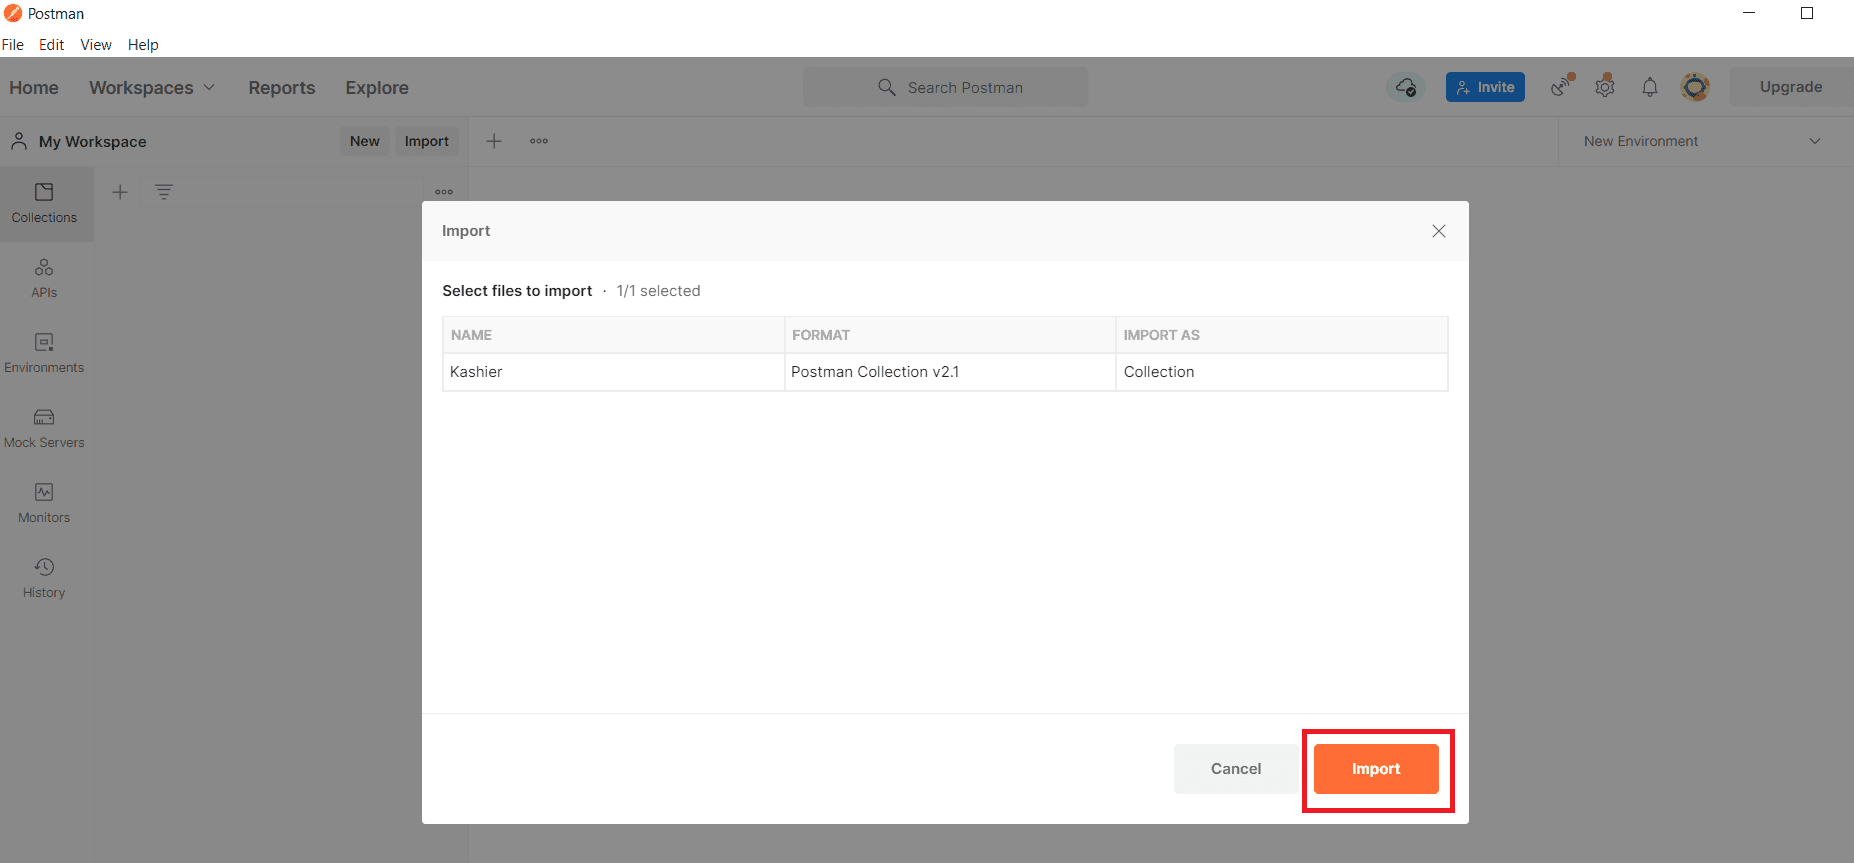This screenshot has height=863, width=1854.
Task: Click the Postman Collection v2.1 format cell
Action: point(950,372)
